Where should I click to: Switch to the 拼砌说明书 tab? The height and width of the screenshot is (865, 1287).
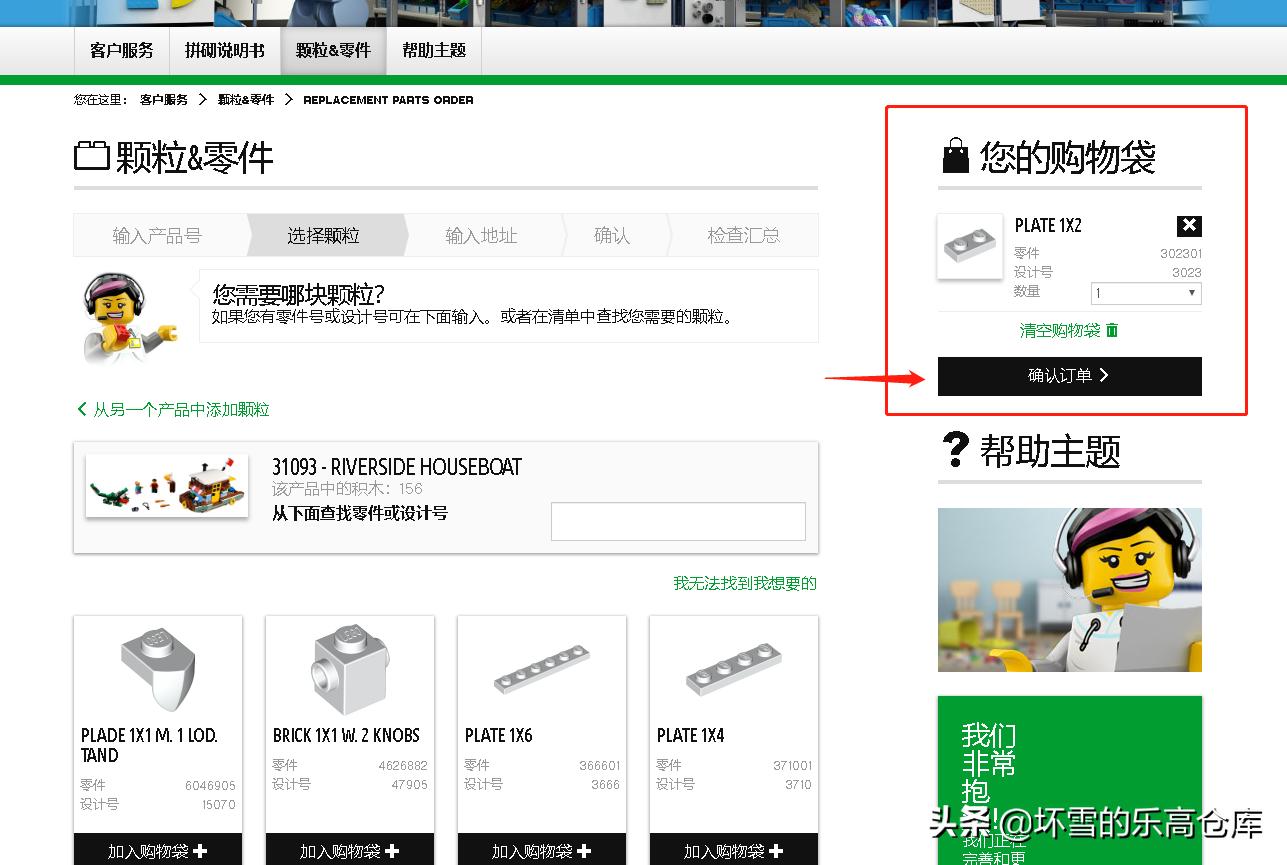(x=224, y=49)
